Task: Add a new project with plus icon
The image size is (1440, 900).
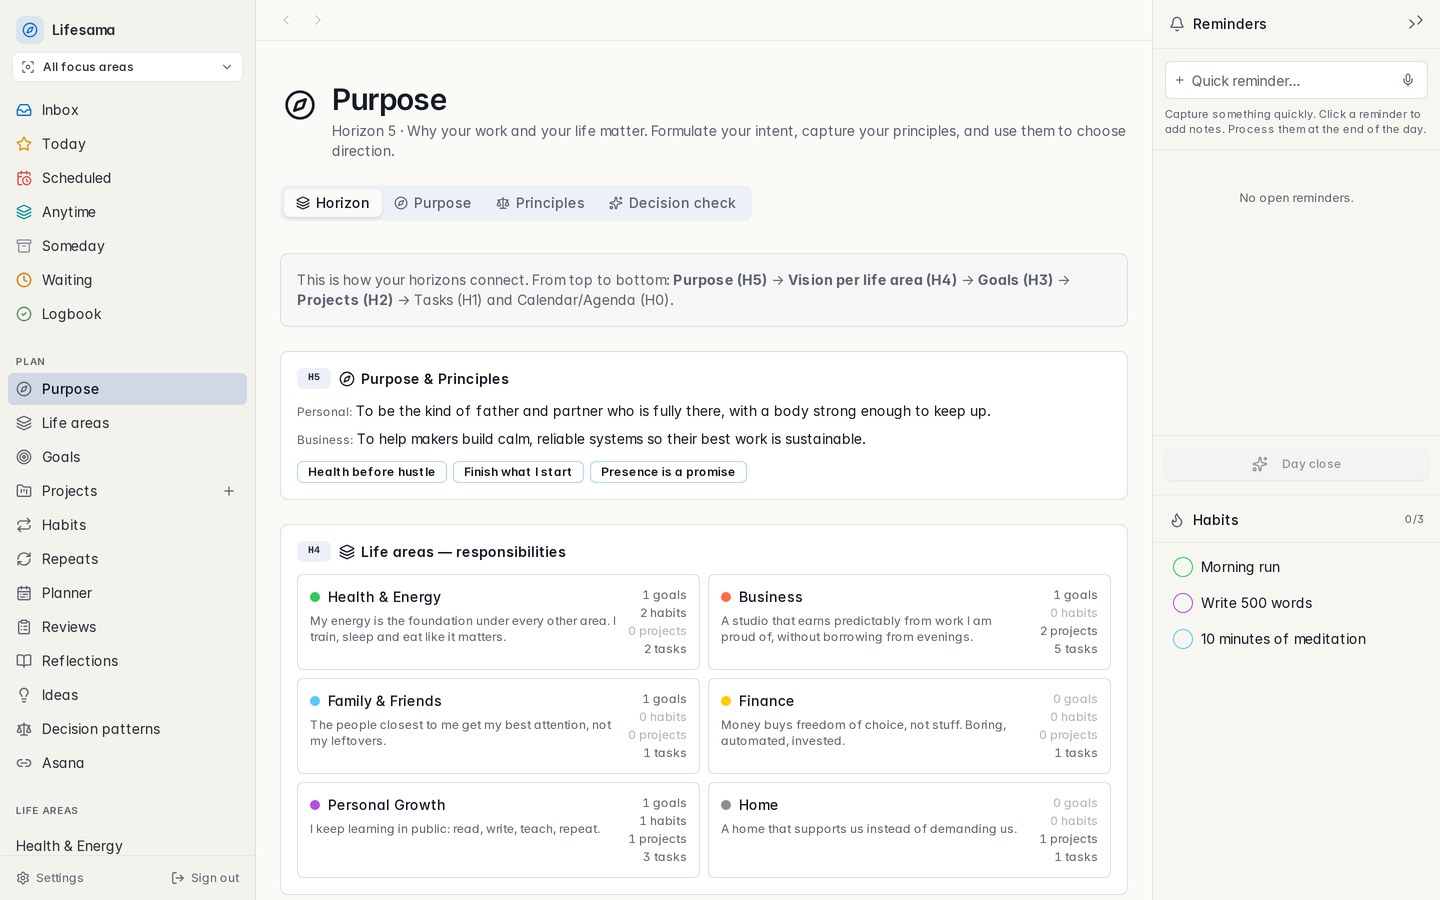Action: pyautogui.click(x=229, y=491)
